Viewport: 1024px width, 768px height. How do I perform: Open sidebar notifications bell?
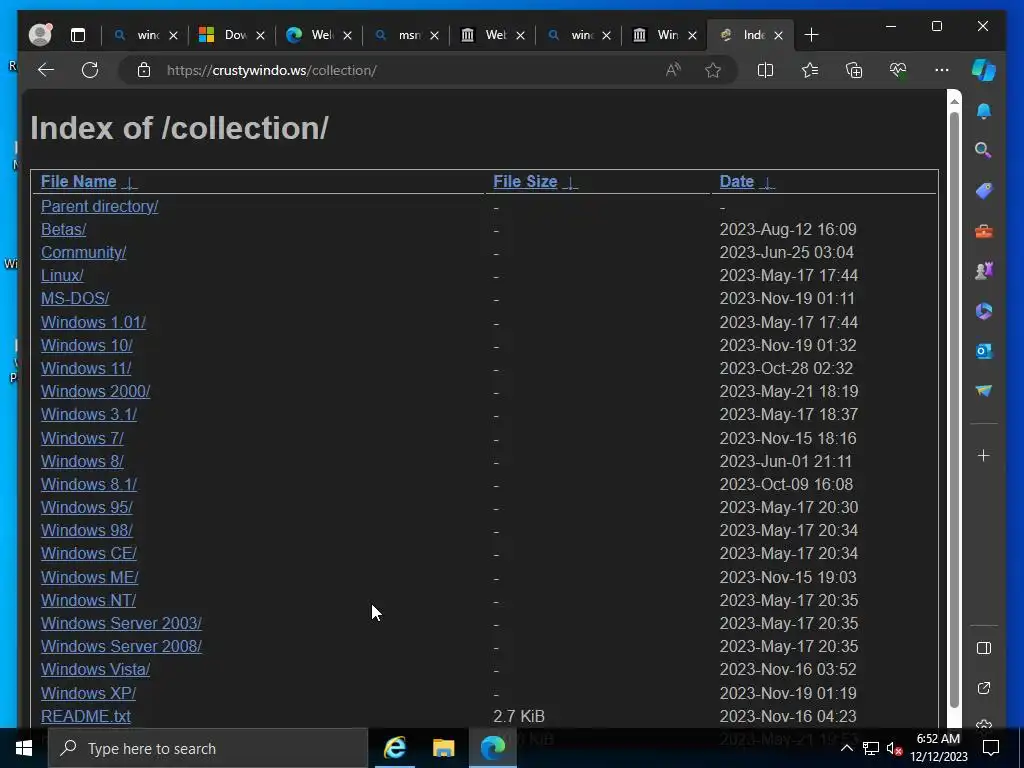tap(984, 111)
